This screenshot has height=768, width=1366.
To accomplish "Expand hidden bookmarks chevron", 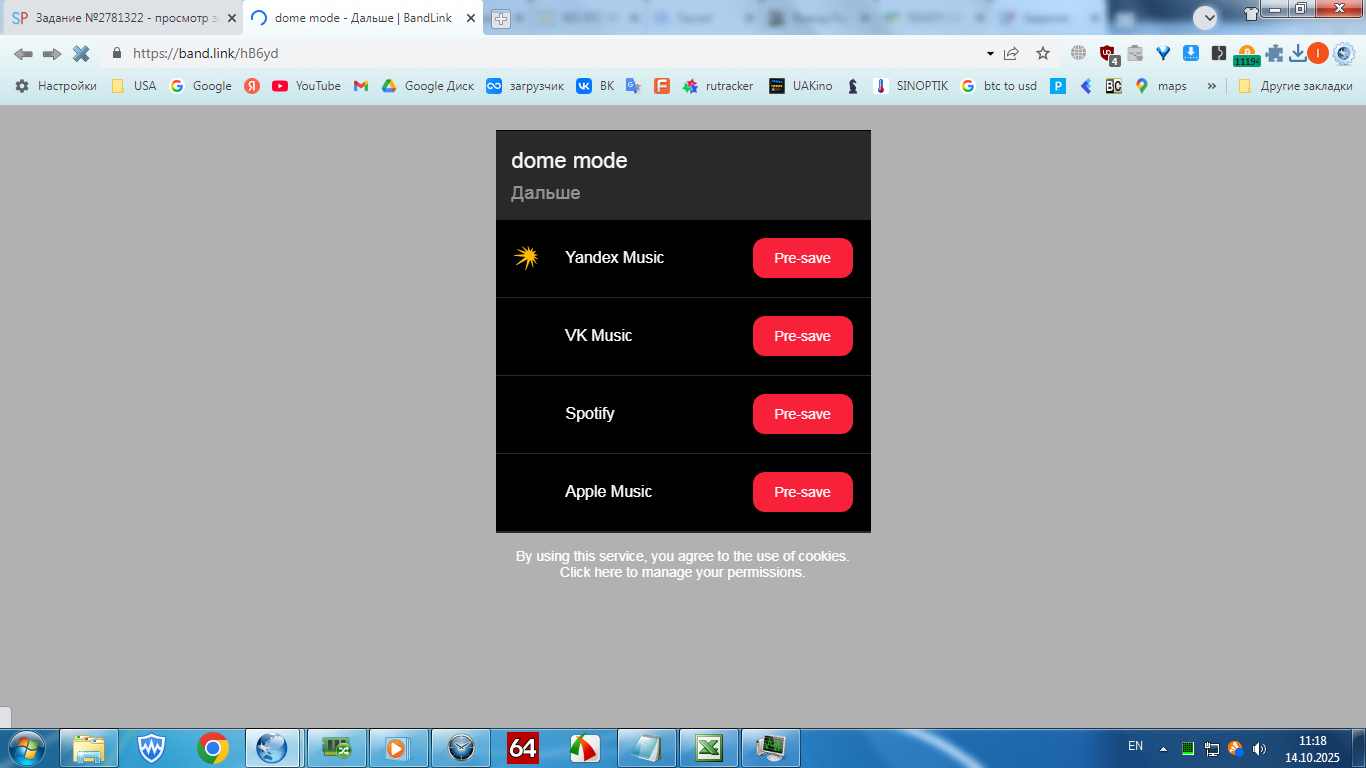I will [x=1212, y=86].
